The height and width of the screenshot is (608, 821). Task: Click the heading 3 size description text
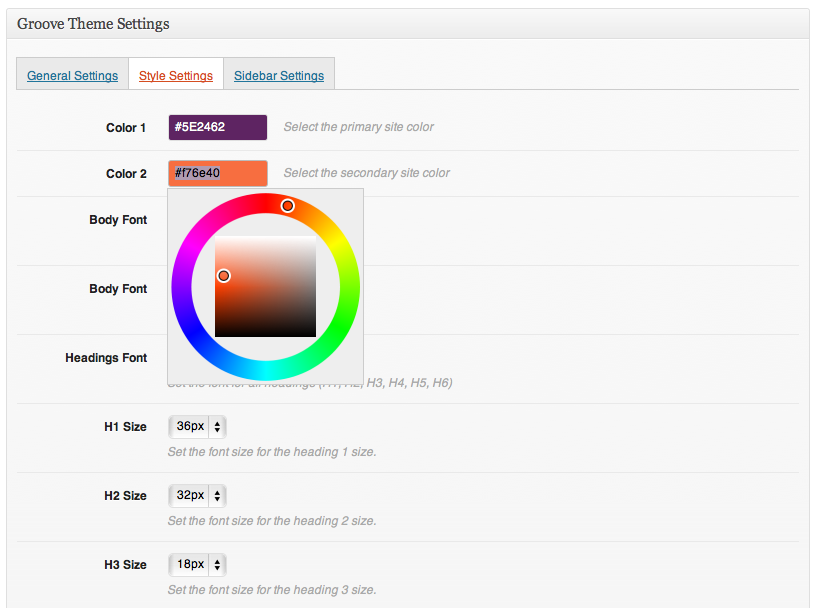coord(272,590)
